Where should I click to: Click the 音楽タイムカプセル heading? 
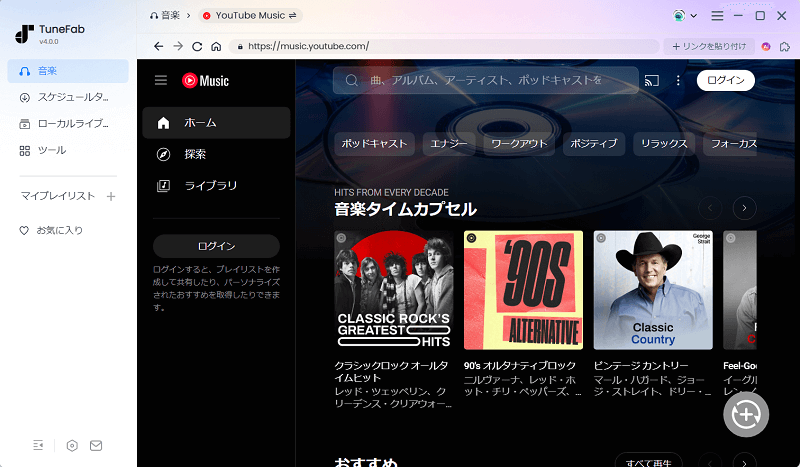pos(406,209)
